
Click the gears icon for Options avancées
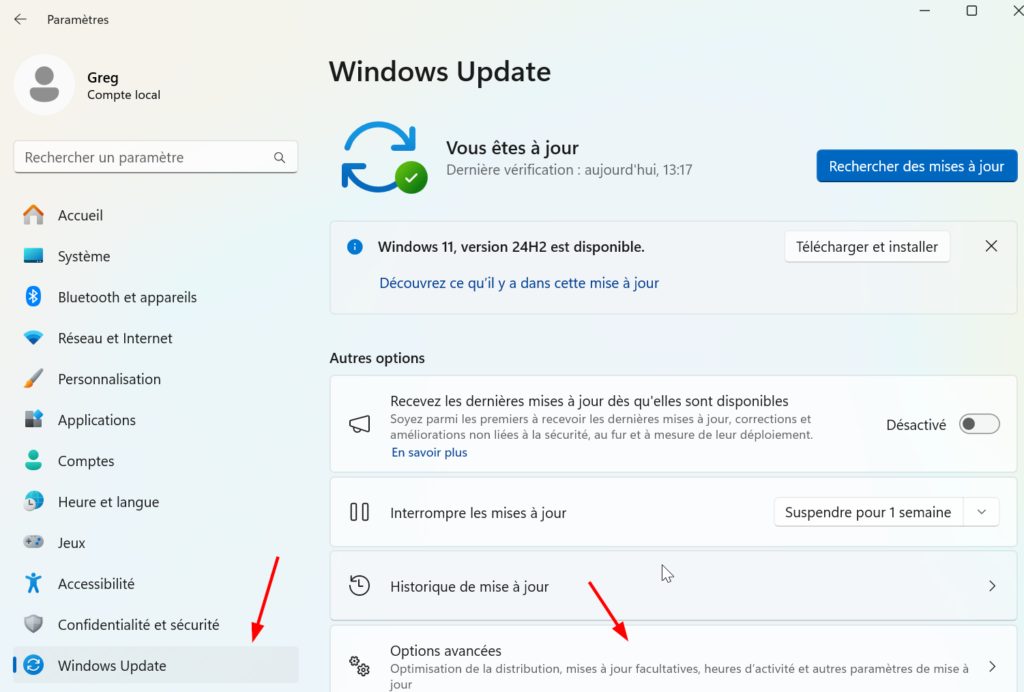tap(359, 666)
